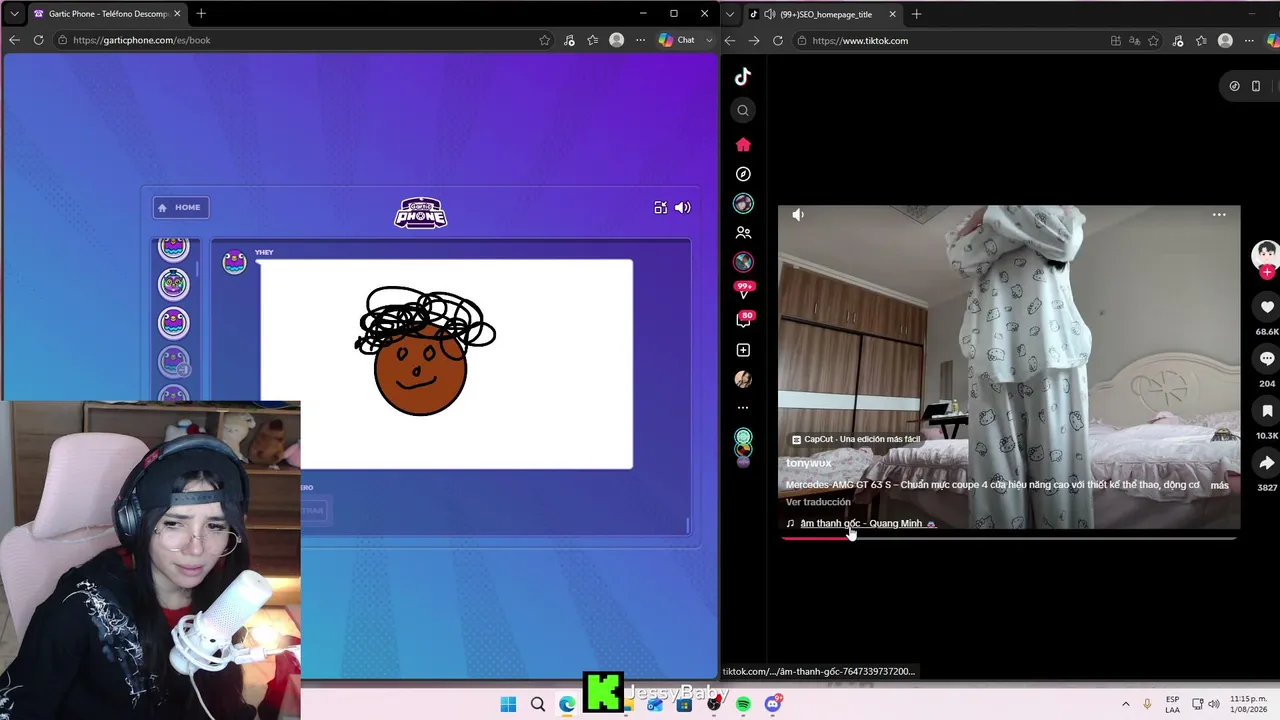Open the profile icon in TikTok browser window
The width and height of the screenshot is (1280, 720).
click(x=1225, y=41)
